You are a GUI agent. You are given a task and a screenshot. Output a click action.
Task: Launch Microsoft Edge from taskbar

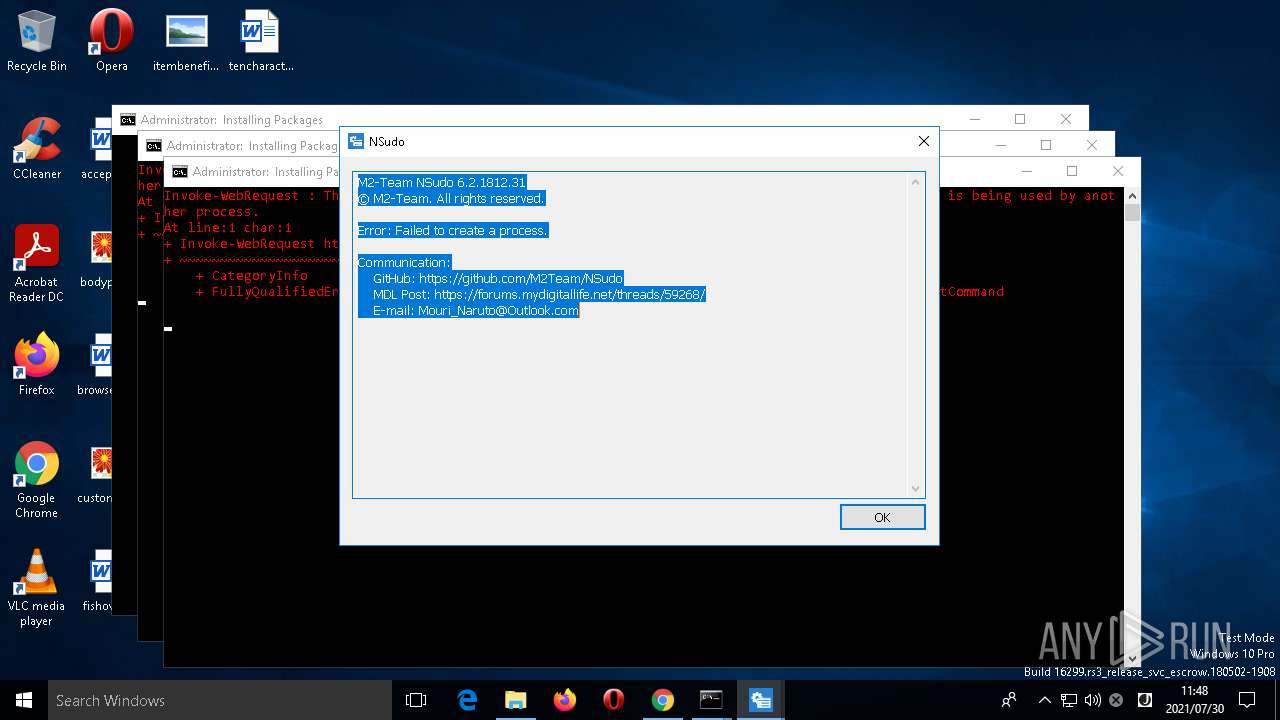pyautogui.click(x=467, y=700)
